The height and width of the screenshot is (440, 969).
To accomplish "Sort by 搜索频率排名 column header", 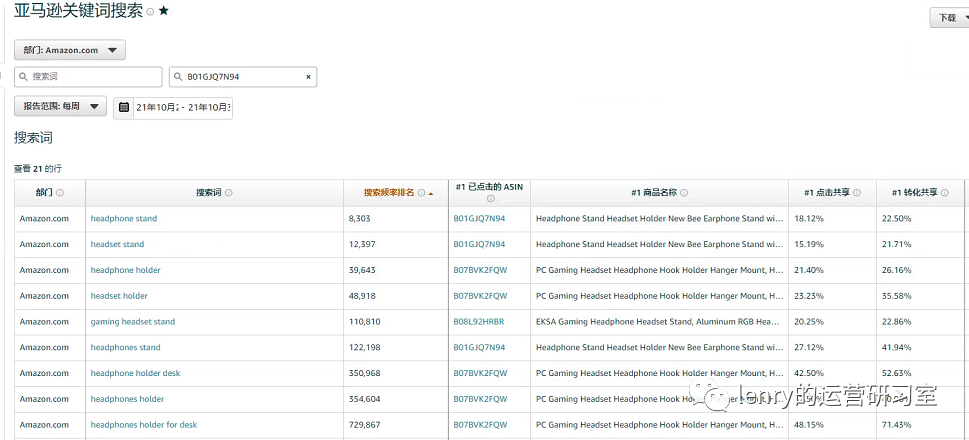I will [x=389, y=193].
